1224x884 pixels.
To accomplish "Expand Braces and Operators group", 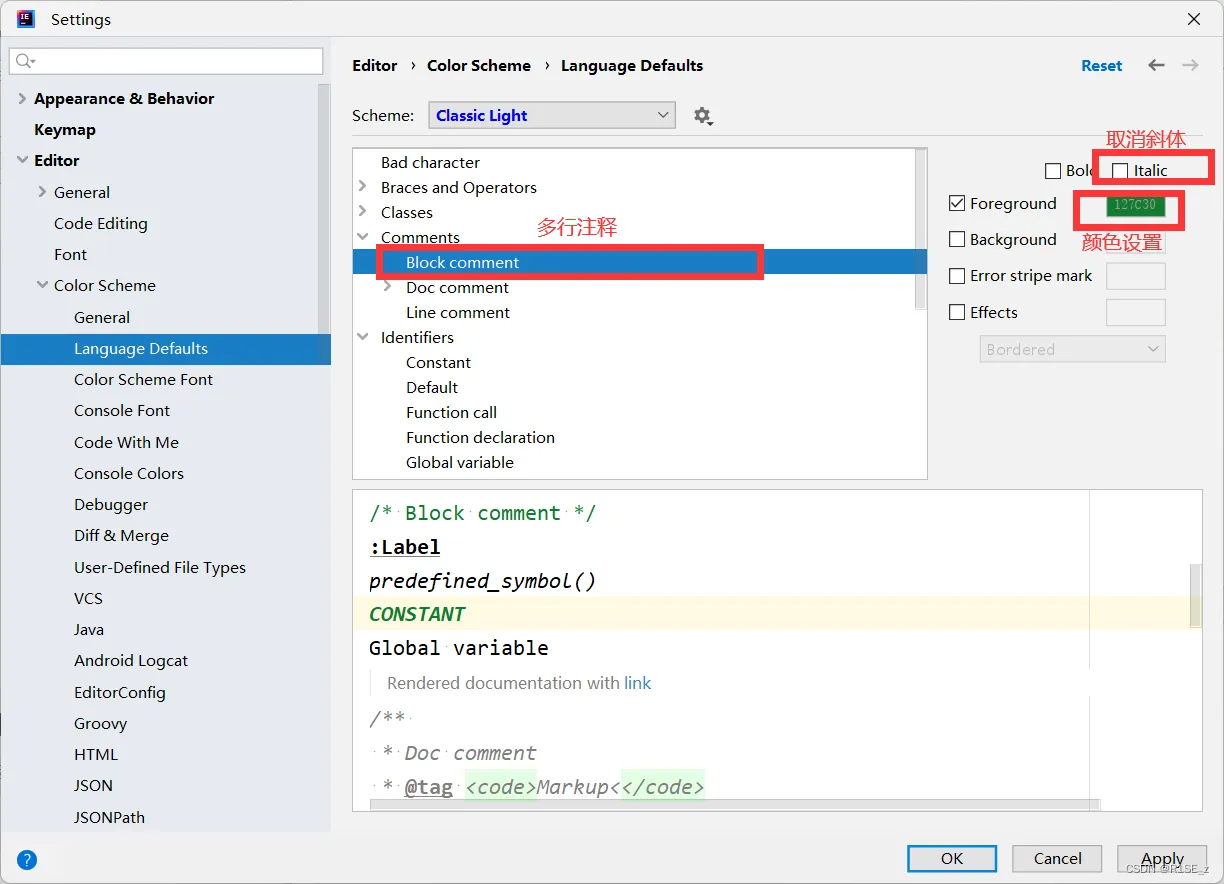I will click(363, 187).
